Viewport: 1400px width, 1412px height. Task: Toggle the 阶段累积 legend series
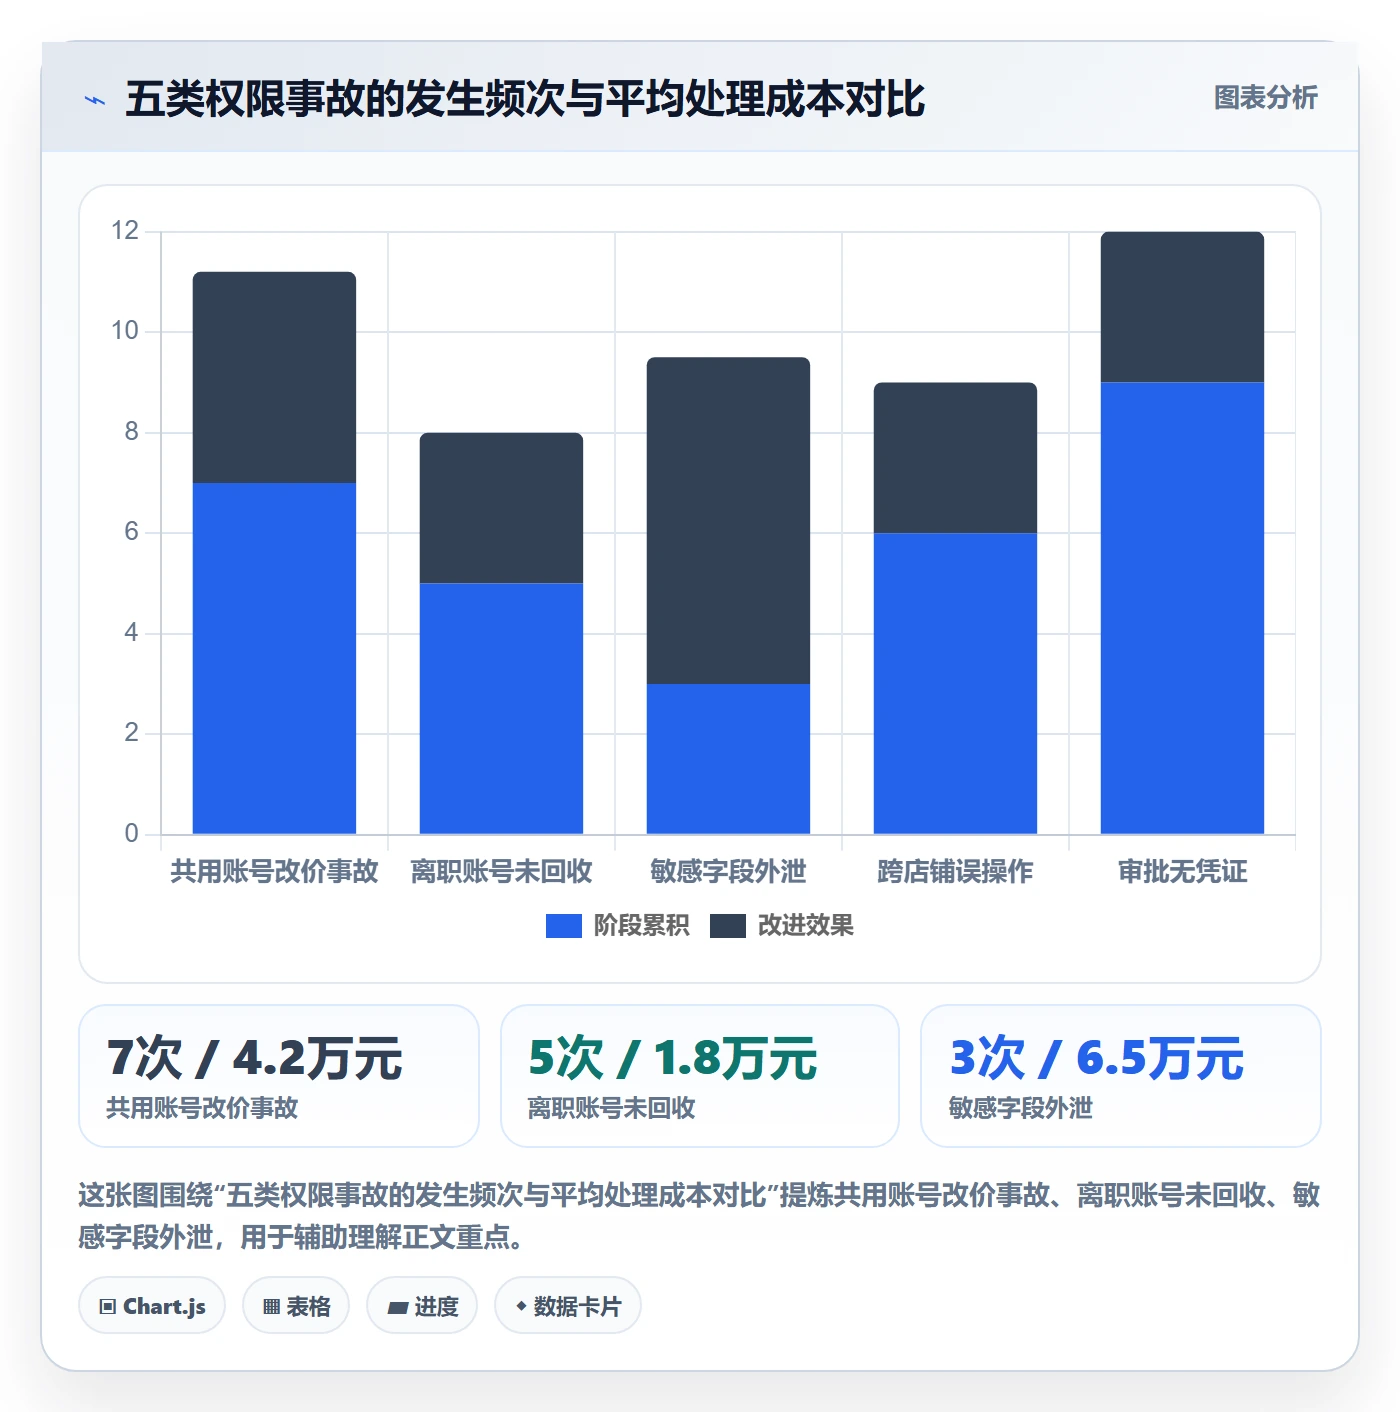pyautogui.click(x=617, y=926)
